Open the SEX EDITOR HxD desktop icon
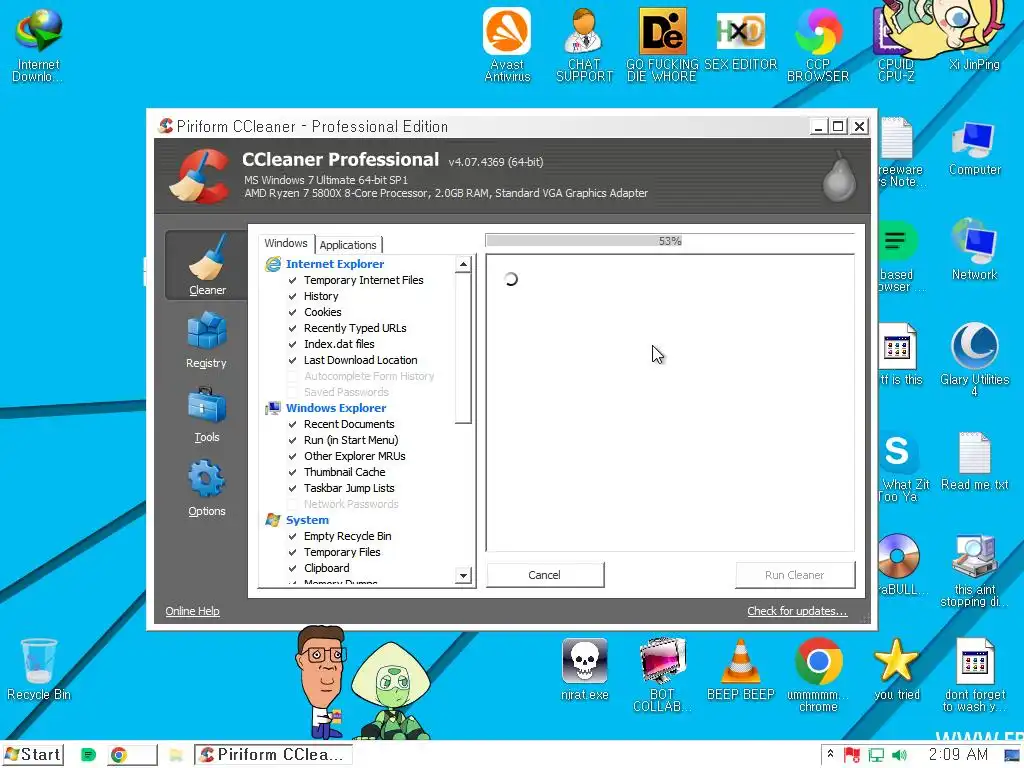Screen dimensions: 1024x768 [740, 39]
